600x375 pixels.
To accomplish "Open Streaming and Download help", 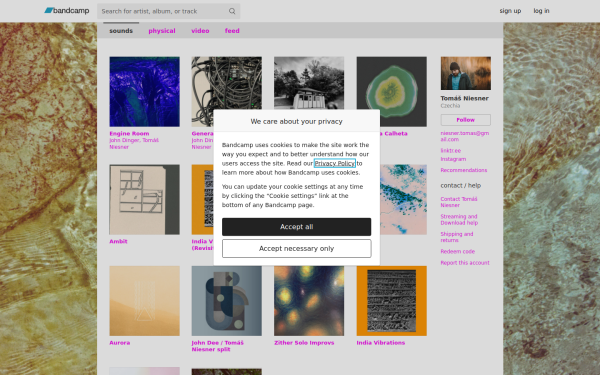I will tap(459, 220).
